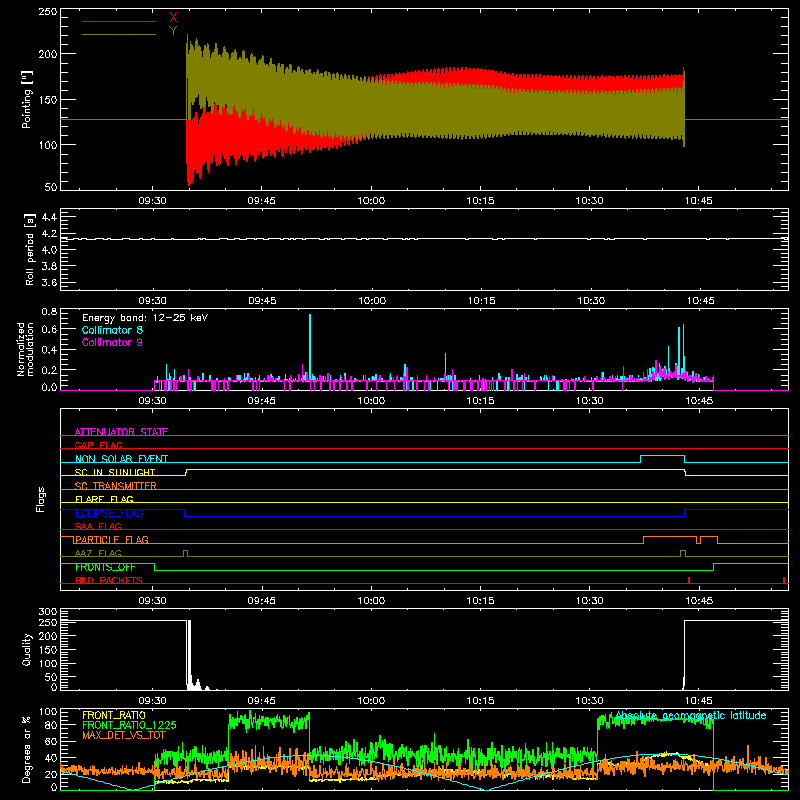Click the 'Normalized modulation' axis title
Screen dimensions: 800x800
coord(25,349)
